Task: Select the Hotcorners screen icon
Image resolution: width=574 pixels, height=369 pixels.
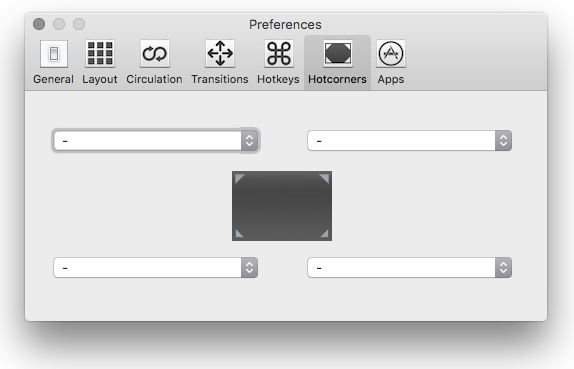Action: pos(338,54)
